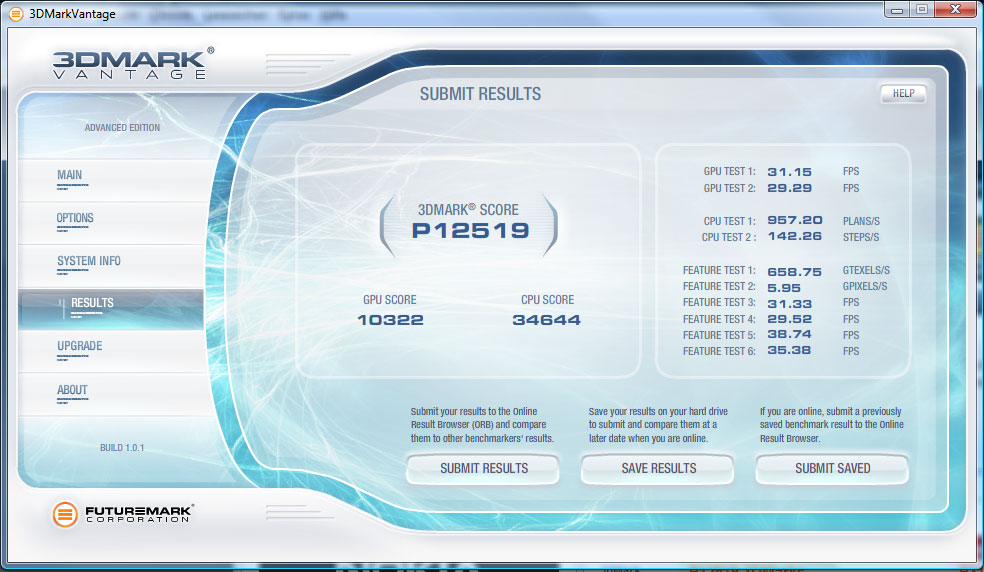984x572 pixels.
Task: Click Feature Test 3 value 31.33
Action: pos(789,303)
